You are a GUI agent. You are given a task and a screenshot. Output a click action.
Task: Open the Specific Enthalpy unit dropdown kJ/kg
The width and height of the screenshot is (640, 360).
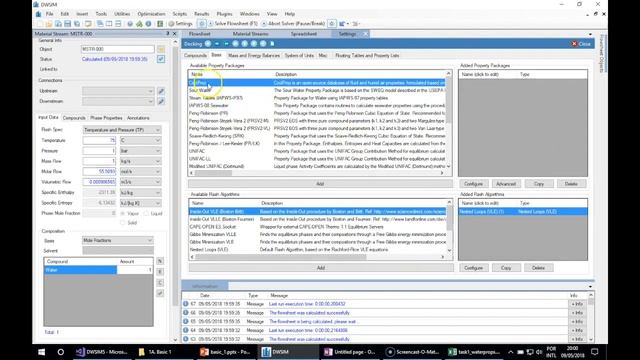(140, 192)
